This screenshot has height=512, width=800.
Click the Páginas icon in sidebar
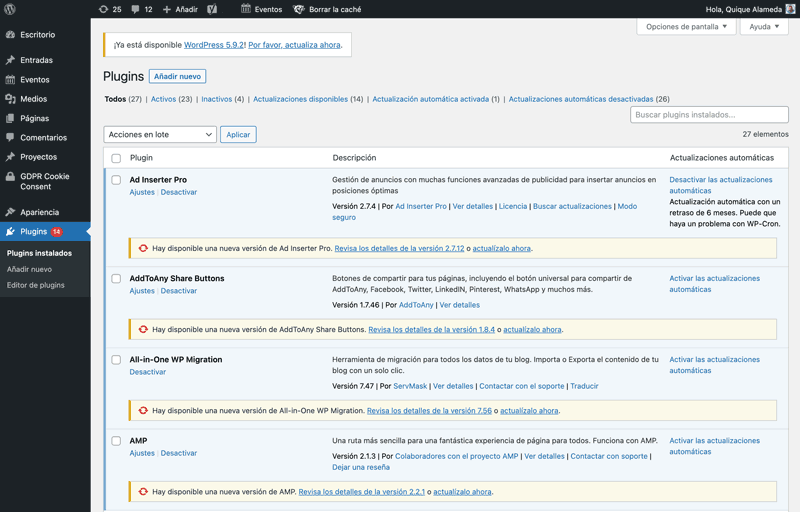tap(10, 118)
